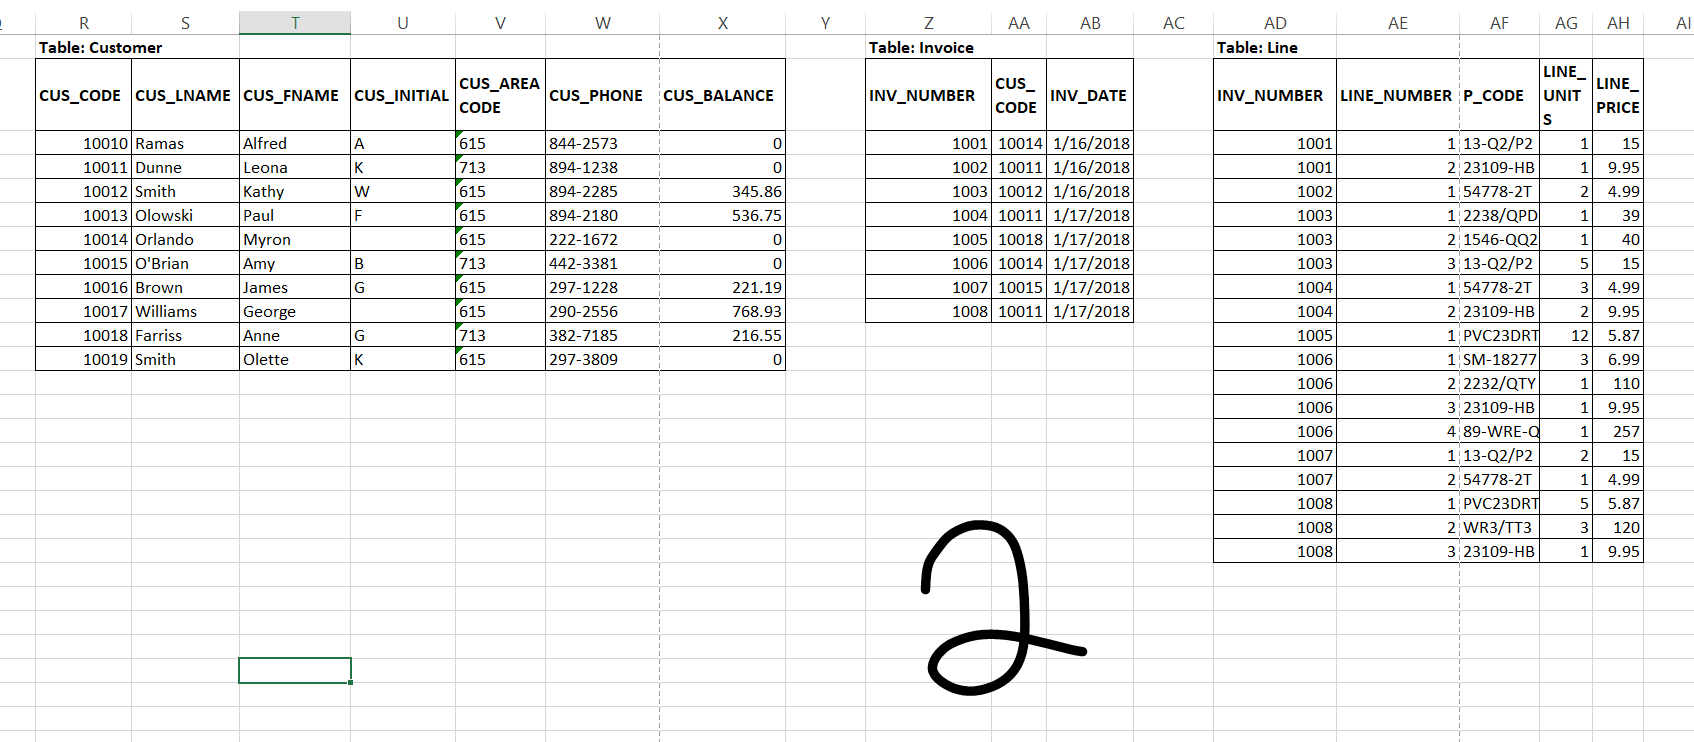Select invoice number 1003 in Invoice table
The width and height of the screenshot is (1694, 742).
coord(928,191)
